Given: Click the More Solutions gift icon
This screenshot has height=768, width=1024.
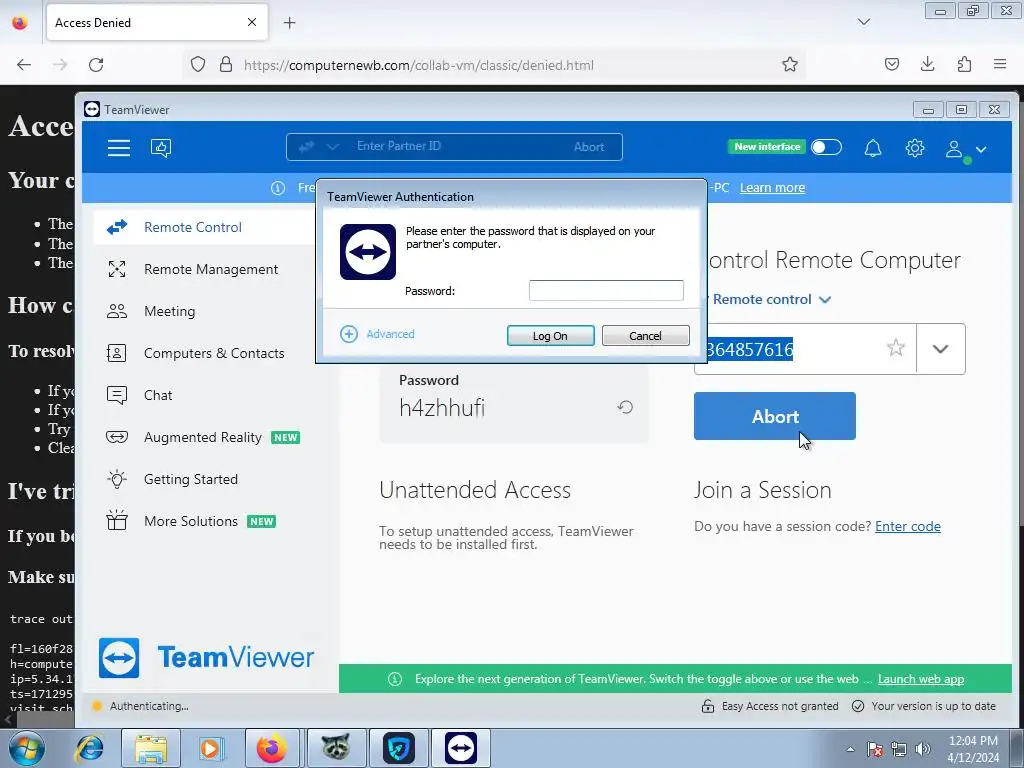Looking at the screenshot, I should coord(117,520).
